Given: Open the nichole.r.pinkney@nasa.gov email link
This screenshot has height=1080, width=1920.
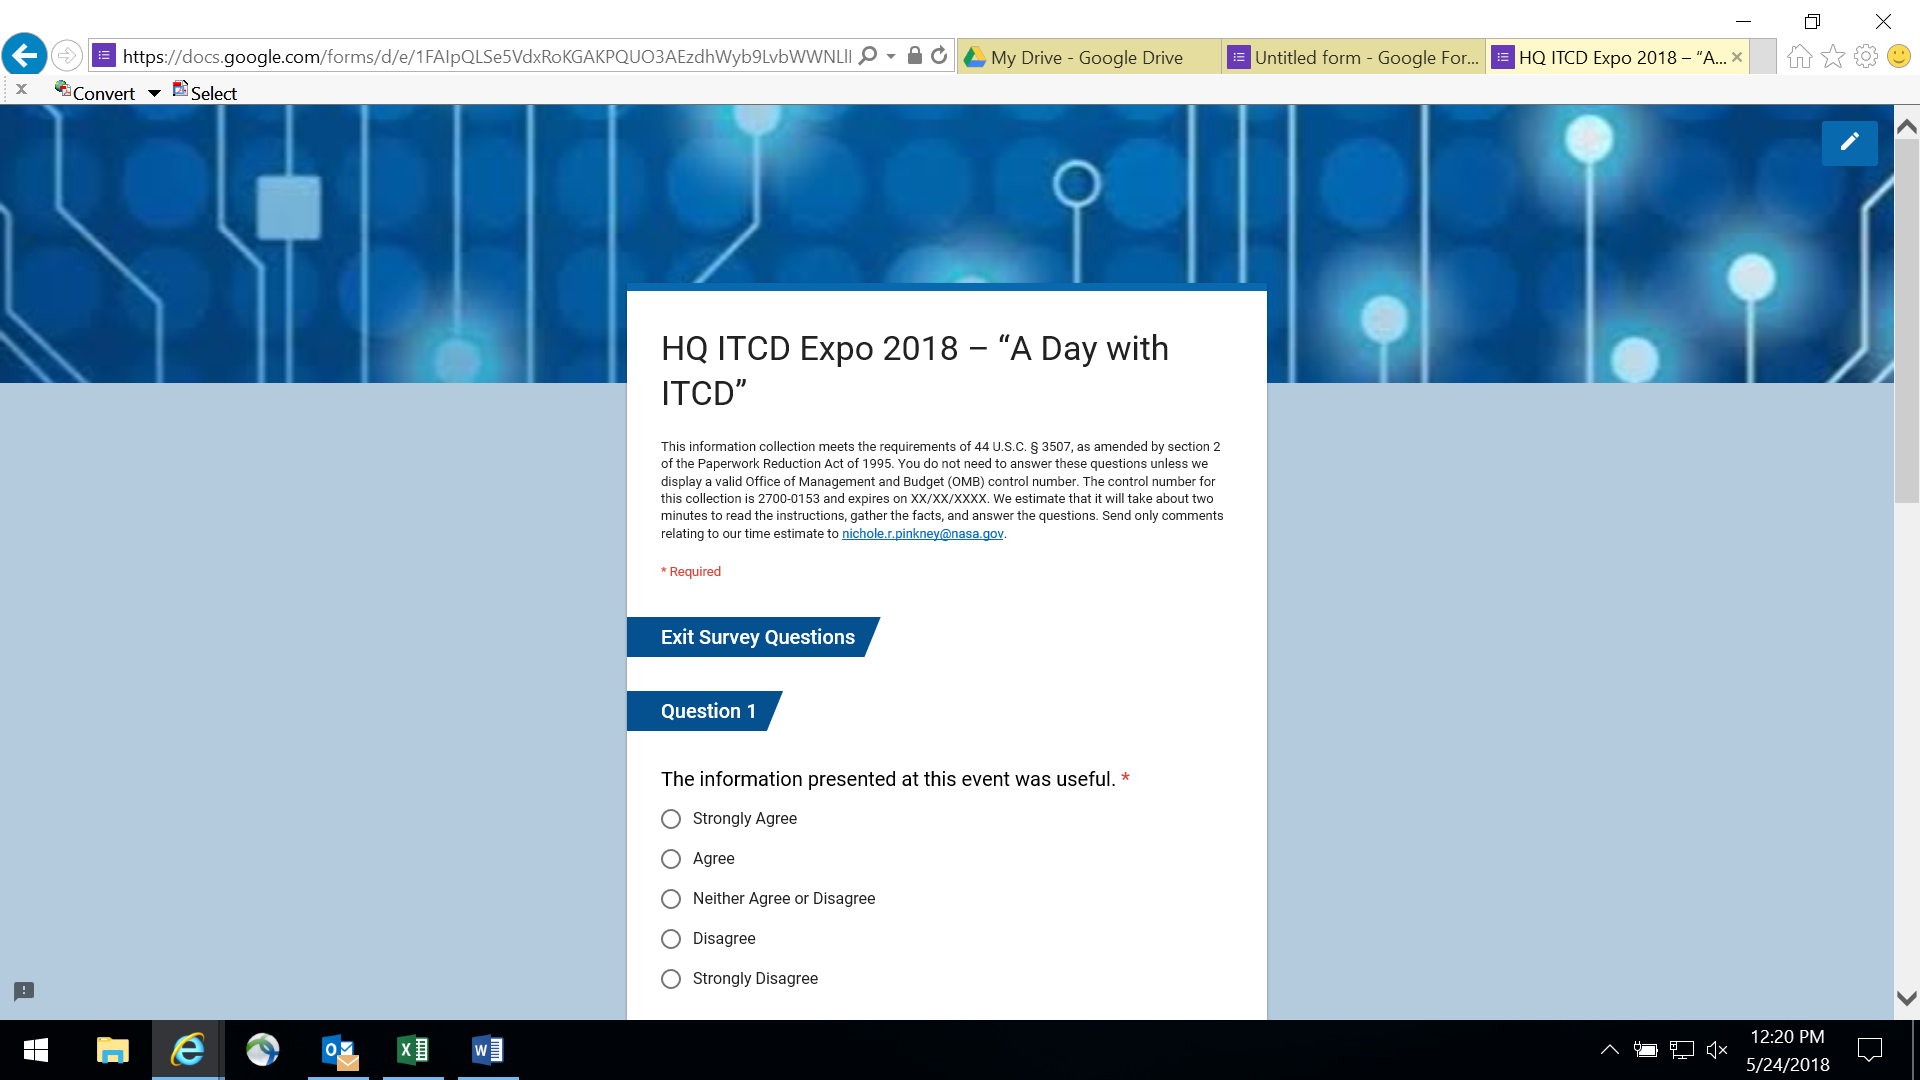Looking at the screenshot, I should (922, 534).
